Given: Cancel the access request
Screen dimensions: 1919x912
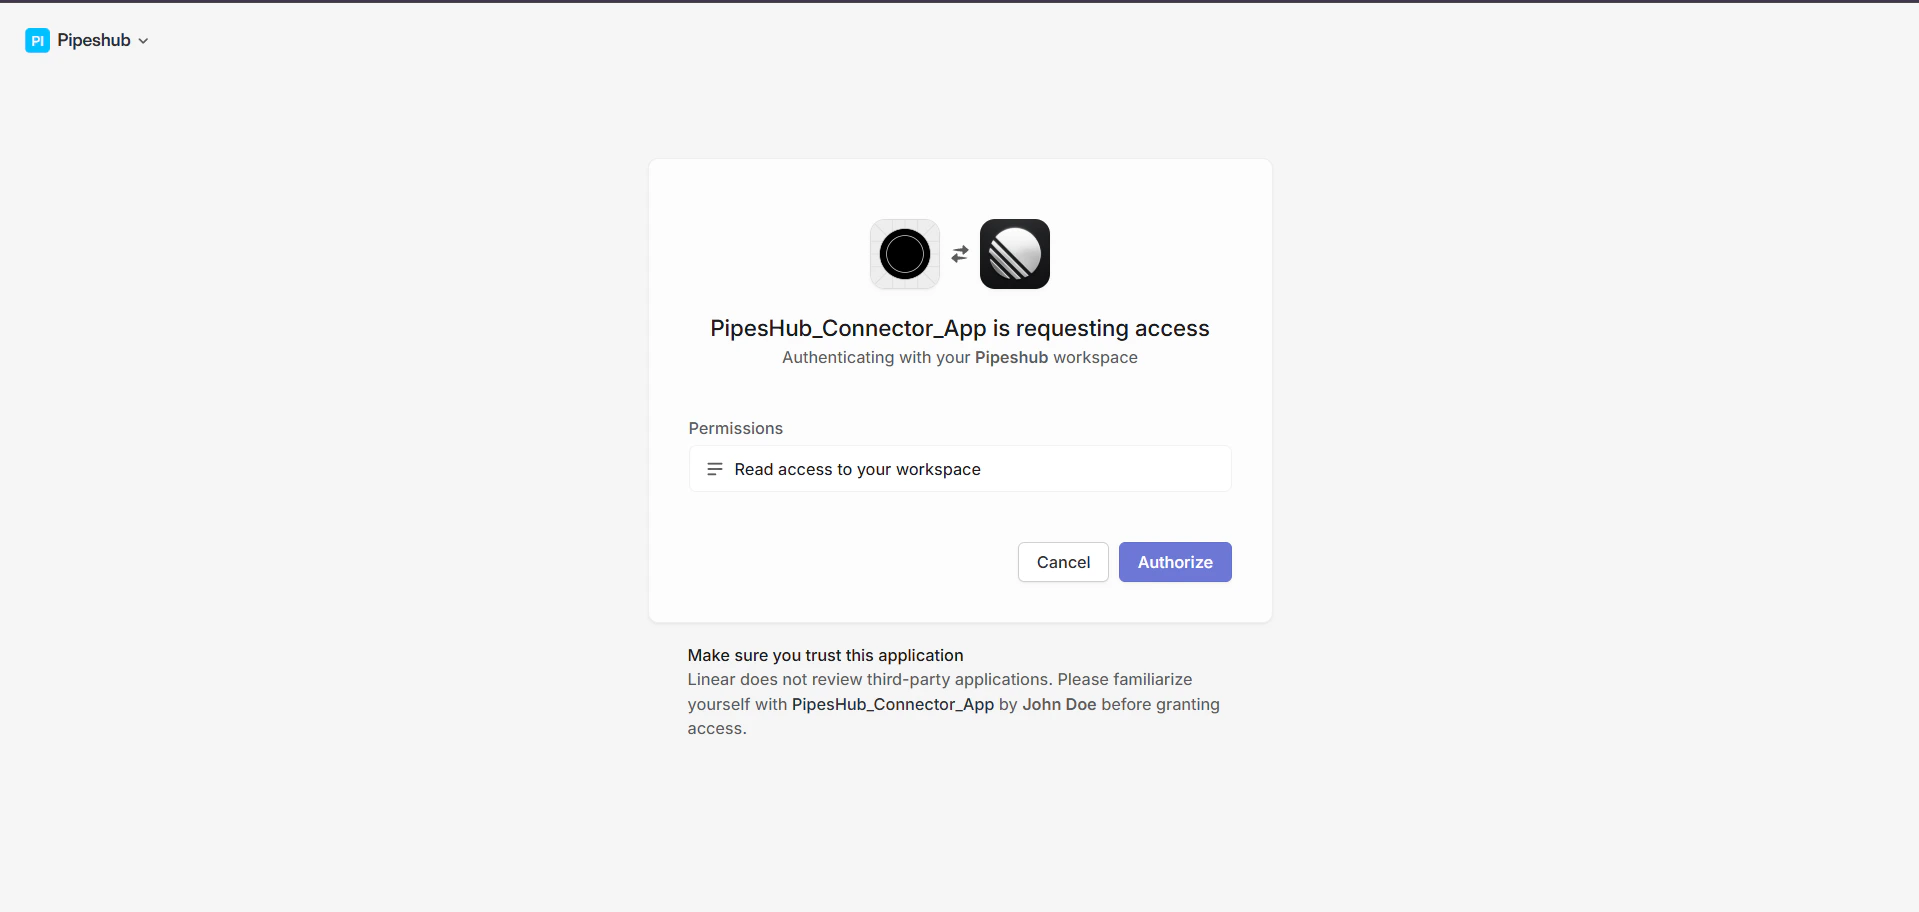Looking at the screenshot, I should pos(1062,561).
